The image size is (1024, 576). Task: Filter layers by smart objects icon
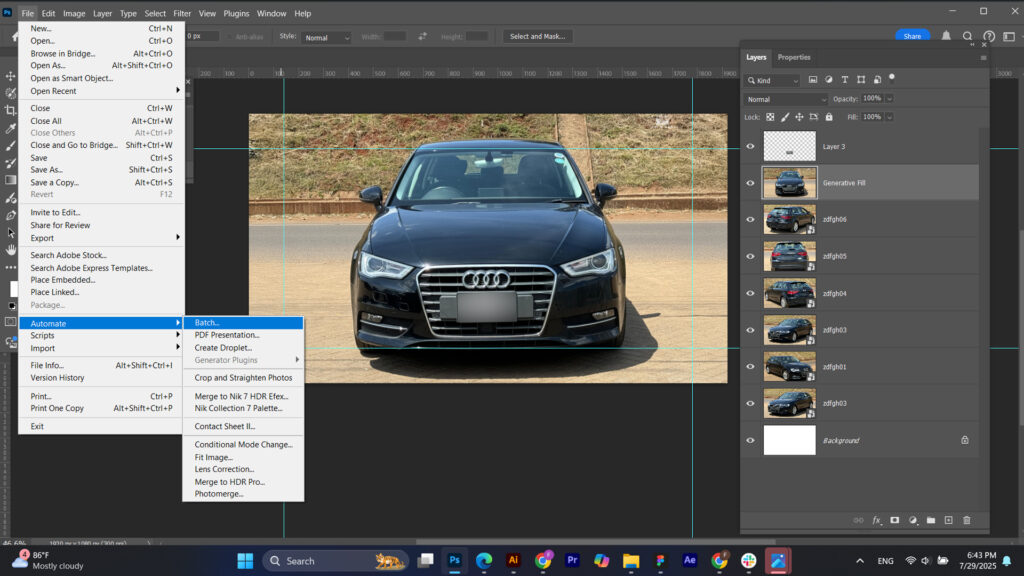[877, 80]
